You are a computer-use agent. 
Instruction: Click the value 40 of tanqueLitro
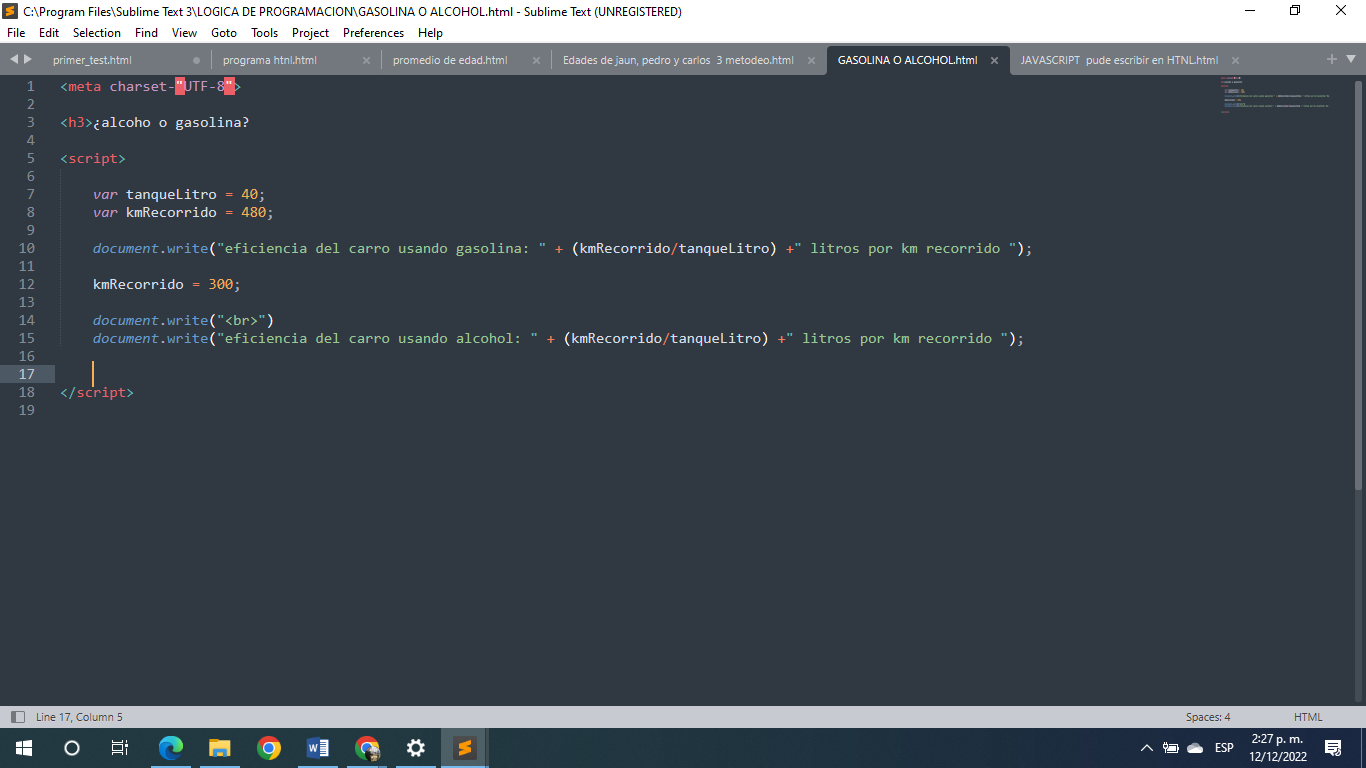pyautogui.click(x=249, y=194)
